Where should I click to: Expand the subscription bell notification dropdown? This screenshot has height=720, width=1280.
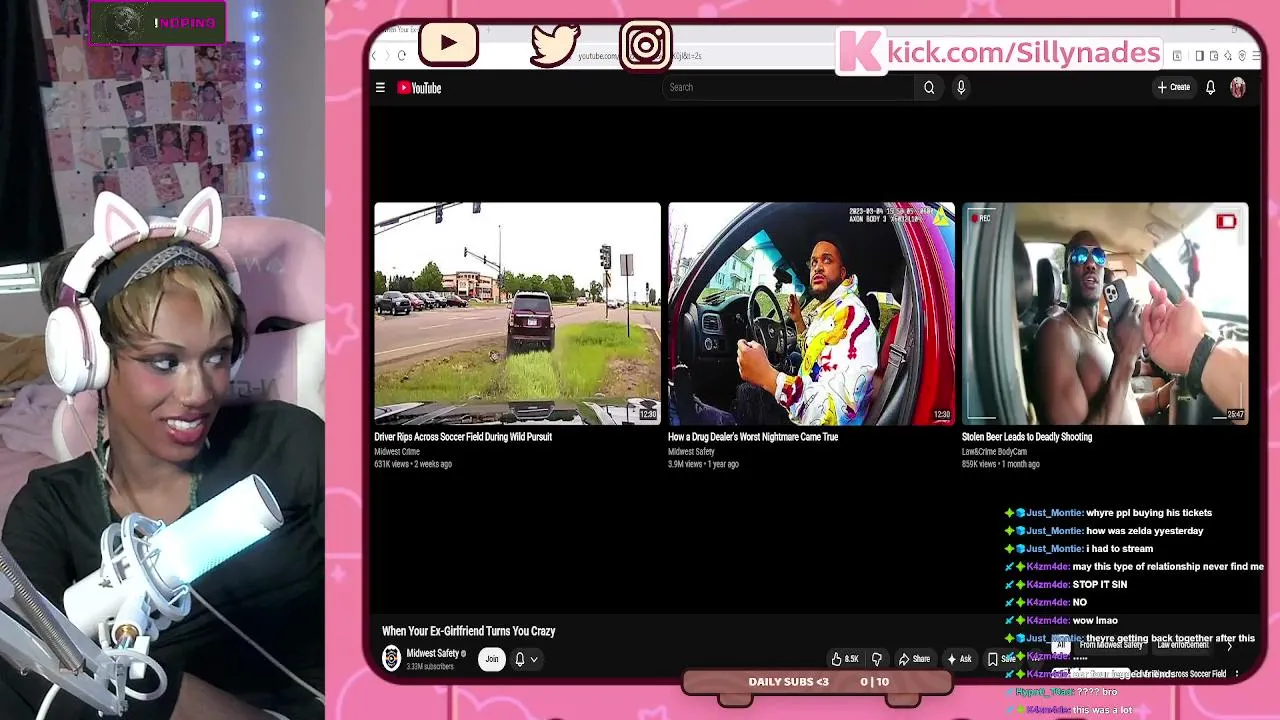tap(526, 659)
